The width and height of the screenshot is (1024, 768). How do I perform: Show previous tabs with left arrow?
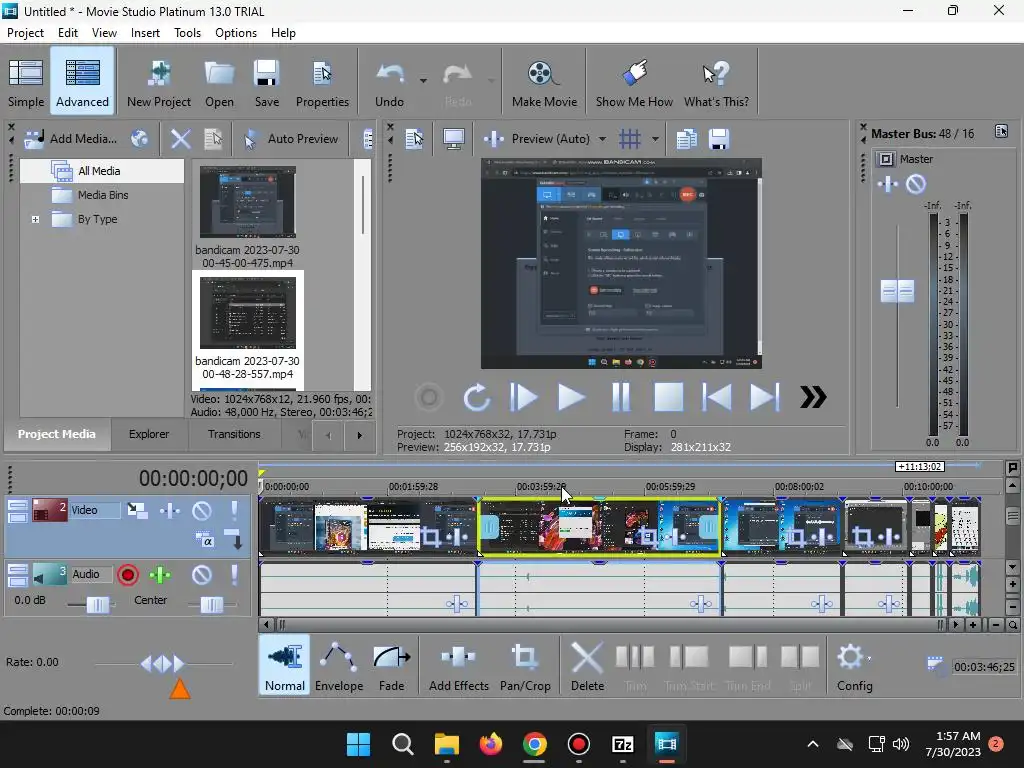coord(328,436)
